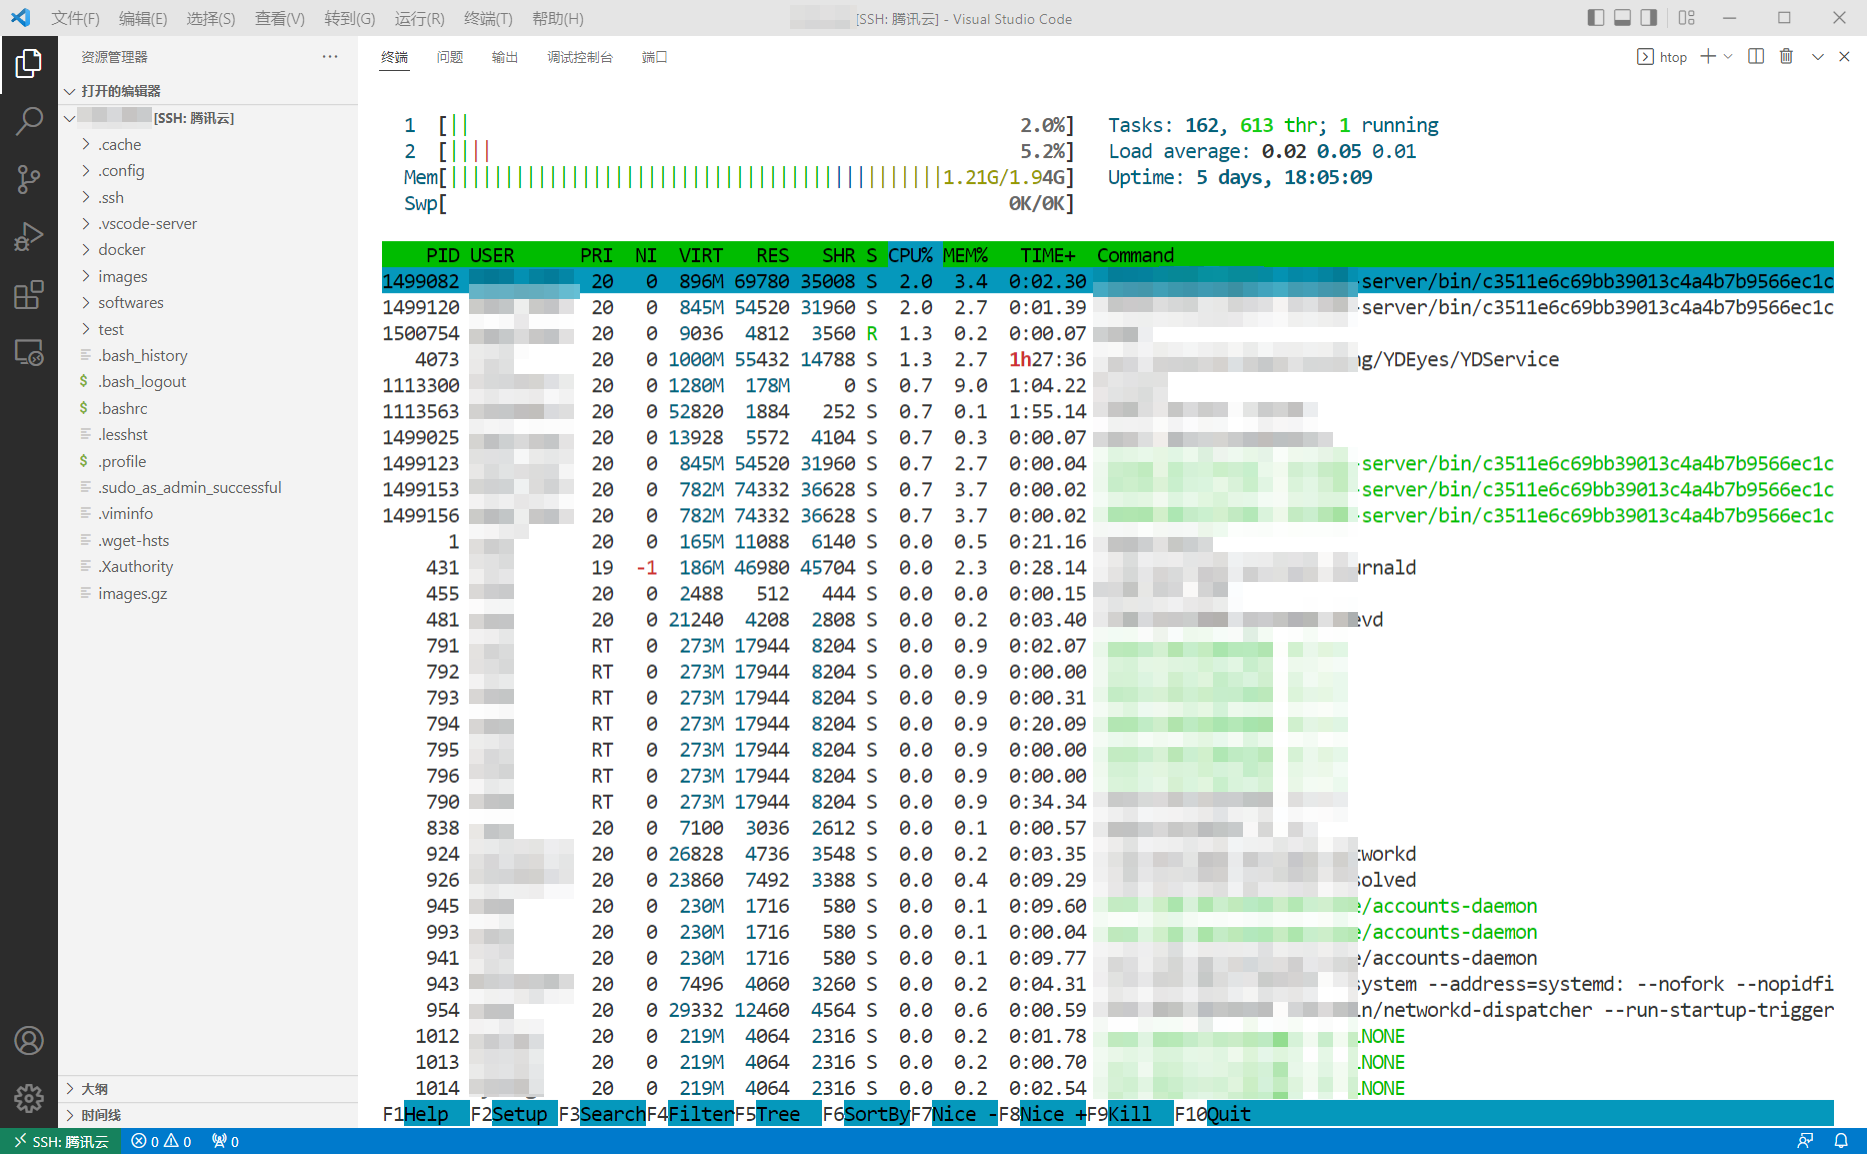
Task: Open the 转到(G) menu
Action: tap(350, 18)
